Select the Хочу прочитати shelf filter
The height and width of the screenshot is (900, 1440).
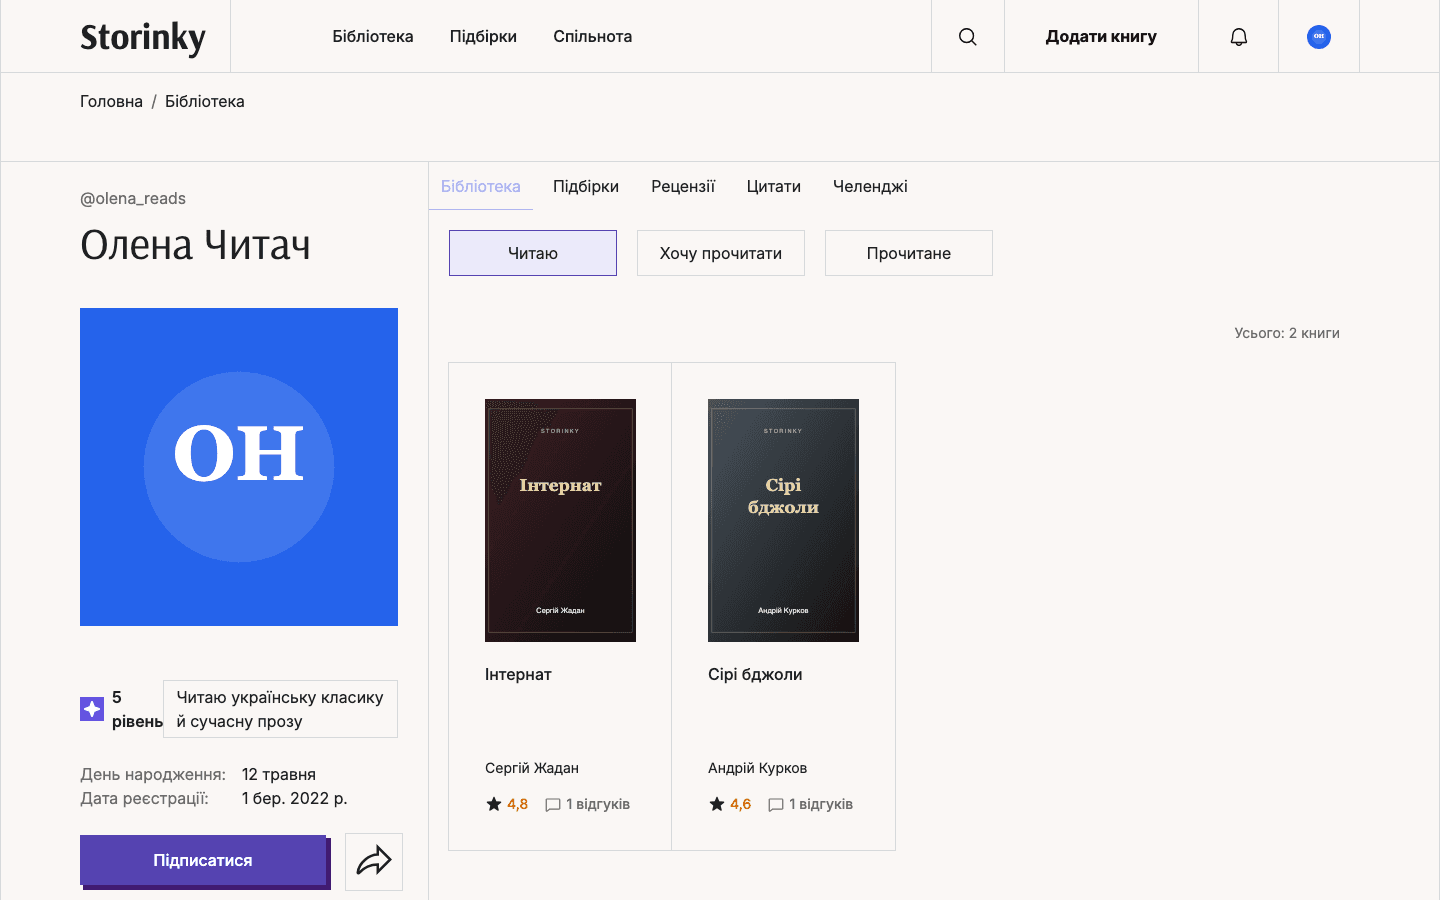[x=721, y=253]
